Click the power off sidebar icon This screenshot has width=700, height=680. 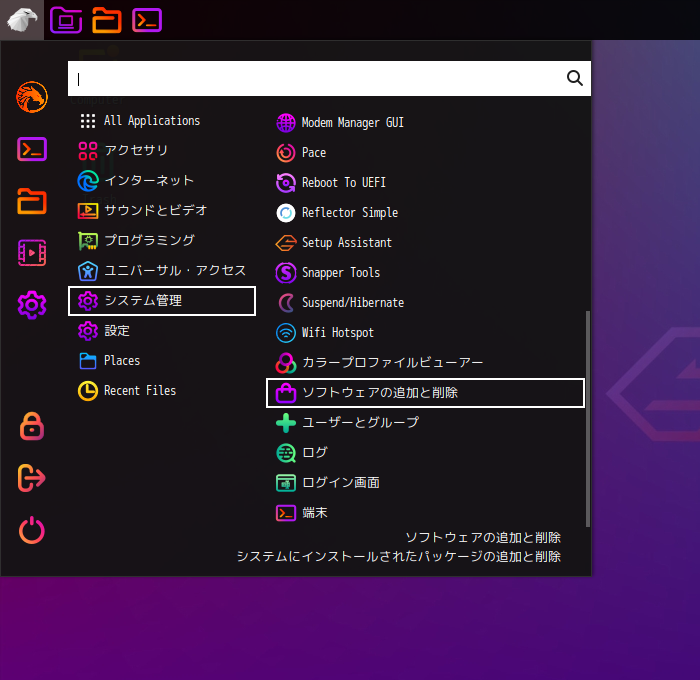32,530
